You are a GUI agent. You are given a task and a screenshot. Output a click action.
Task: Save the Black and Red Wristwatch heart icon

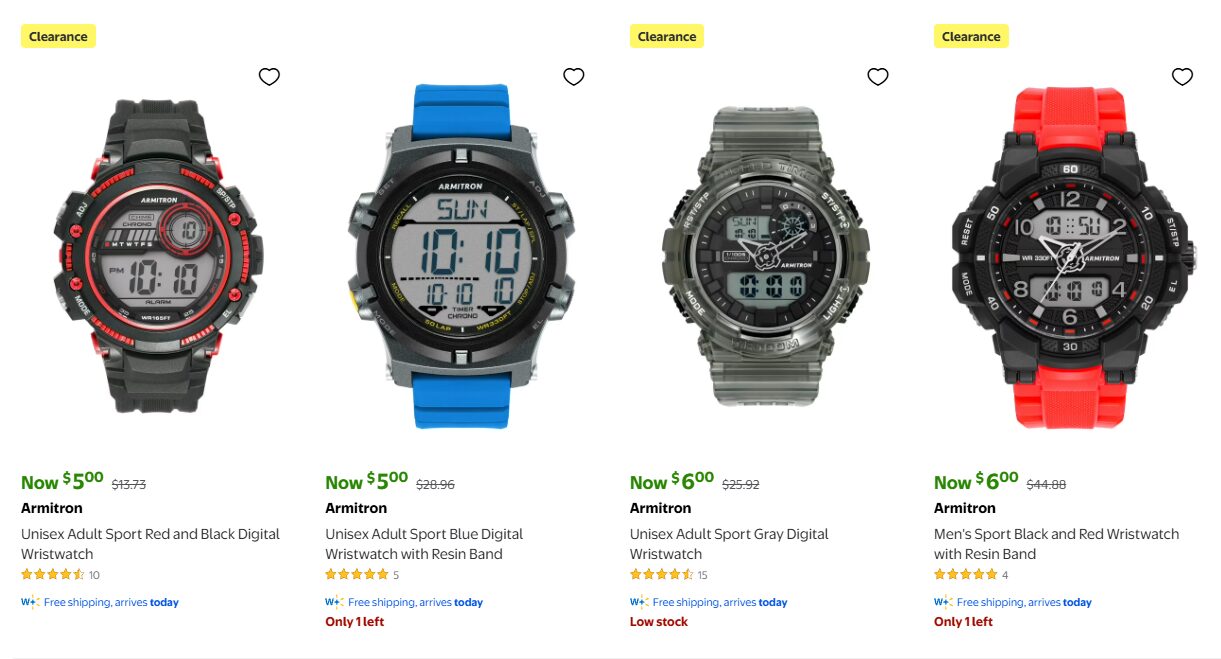click(1182, 77)
